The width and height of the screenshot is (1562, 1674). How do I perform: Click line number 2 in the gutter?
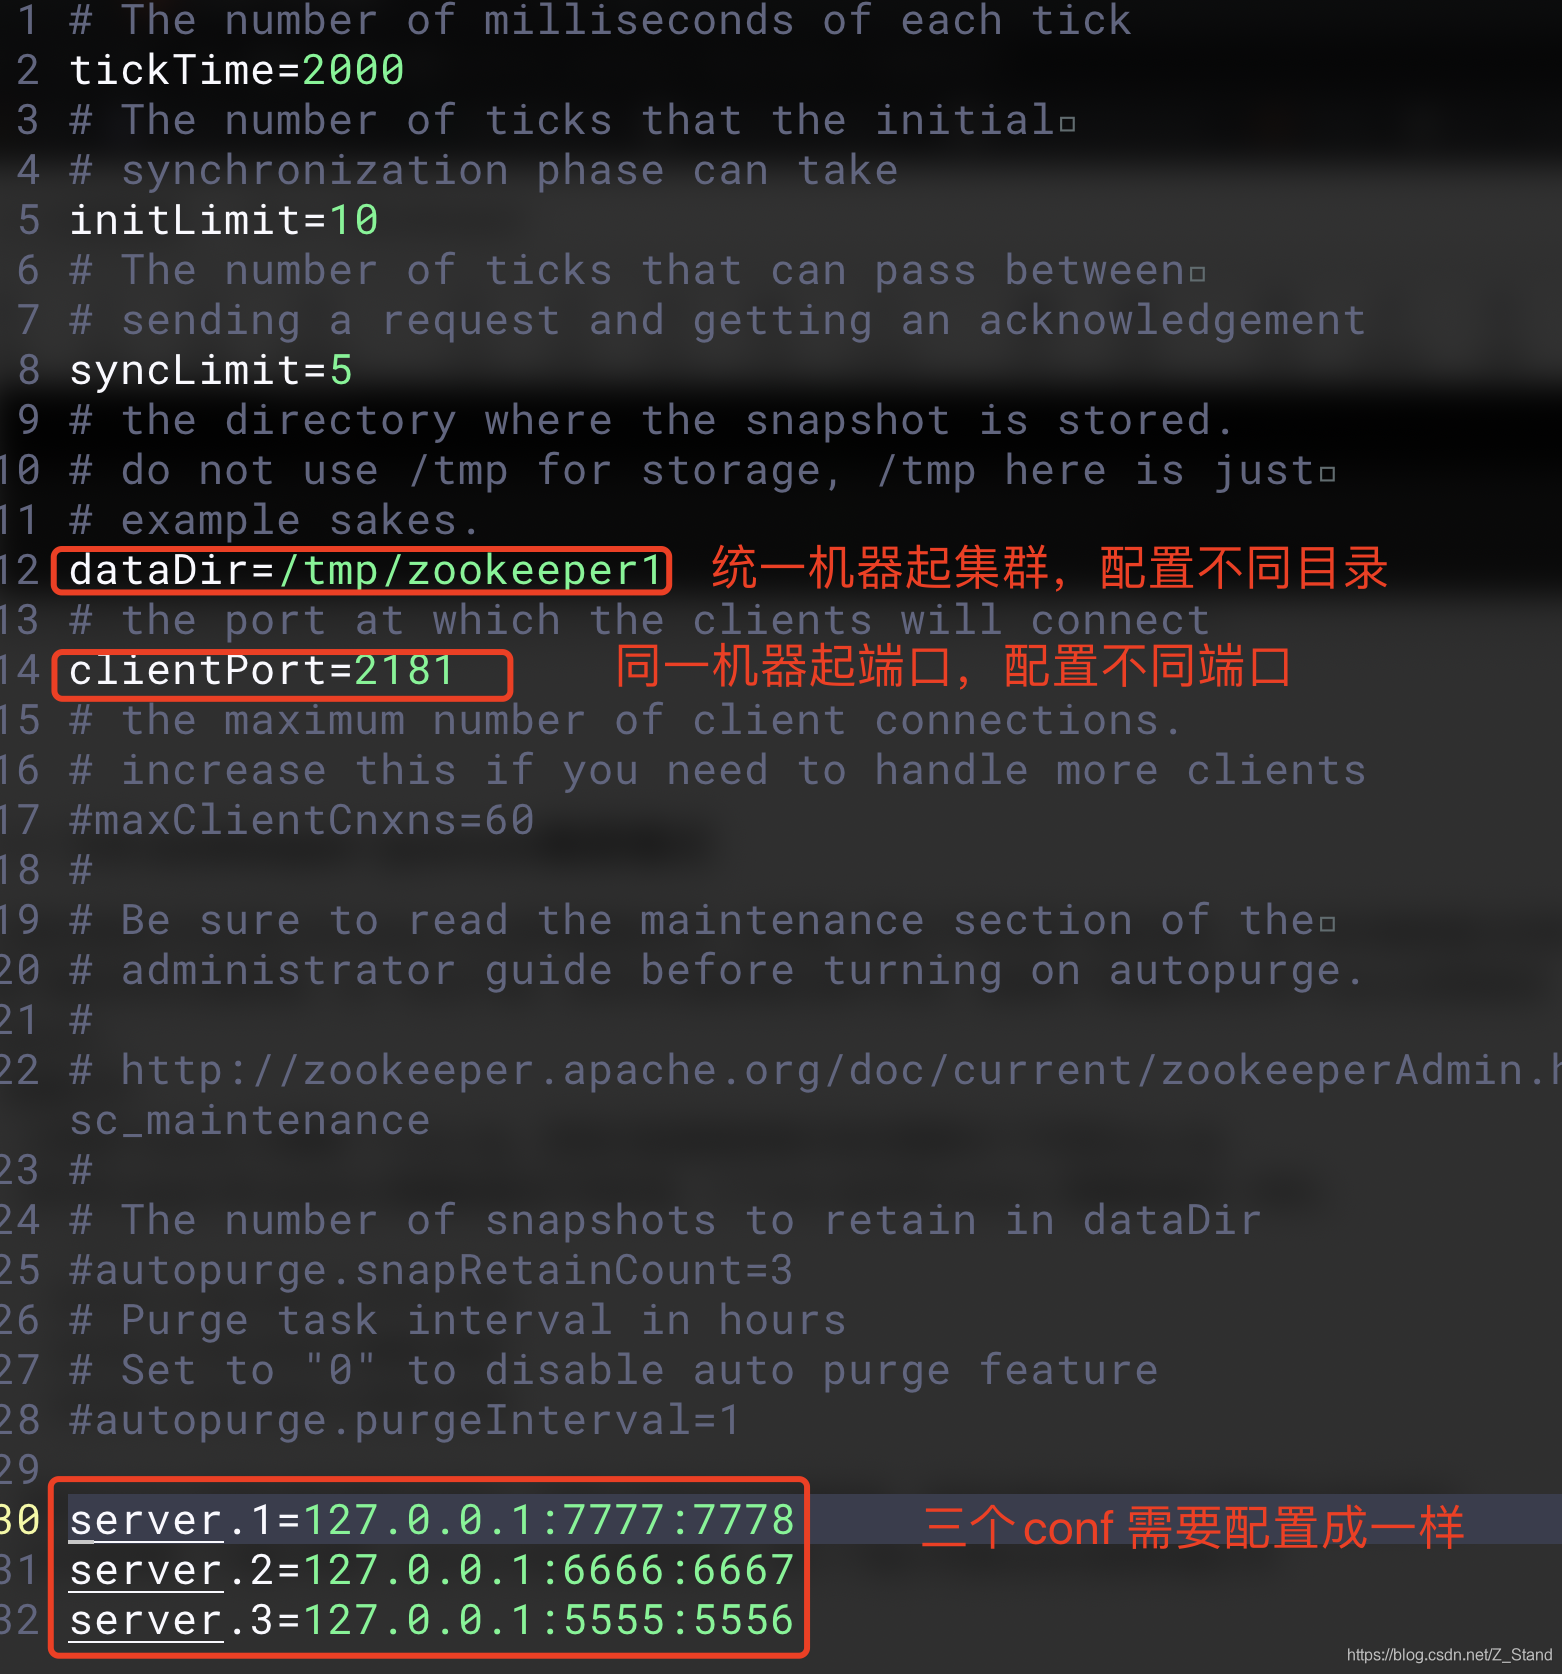(28, 70)
